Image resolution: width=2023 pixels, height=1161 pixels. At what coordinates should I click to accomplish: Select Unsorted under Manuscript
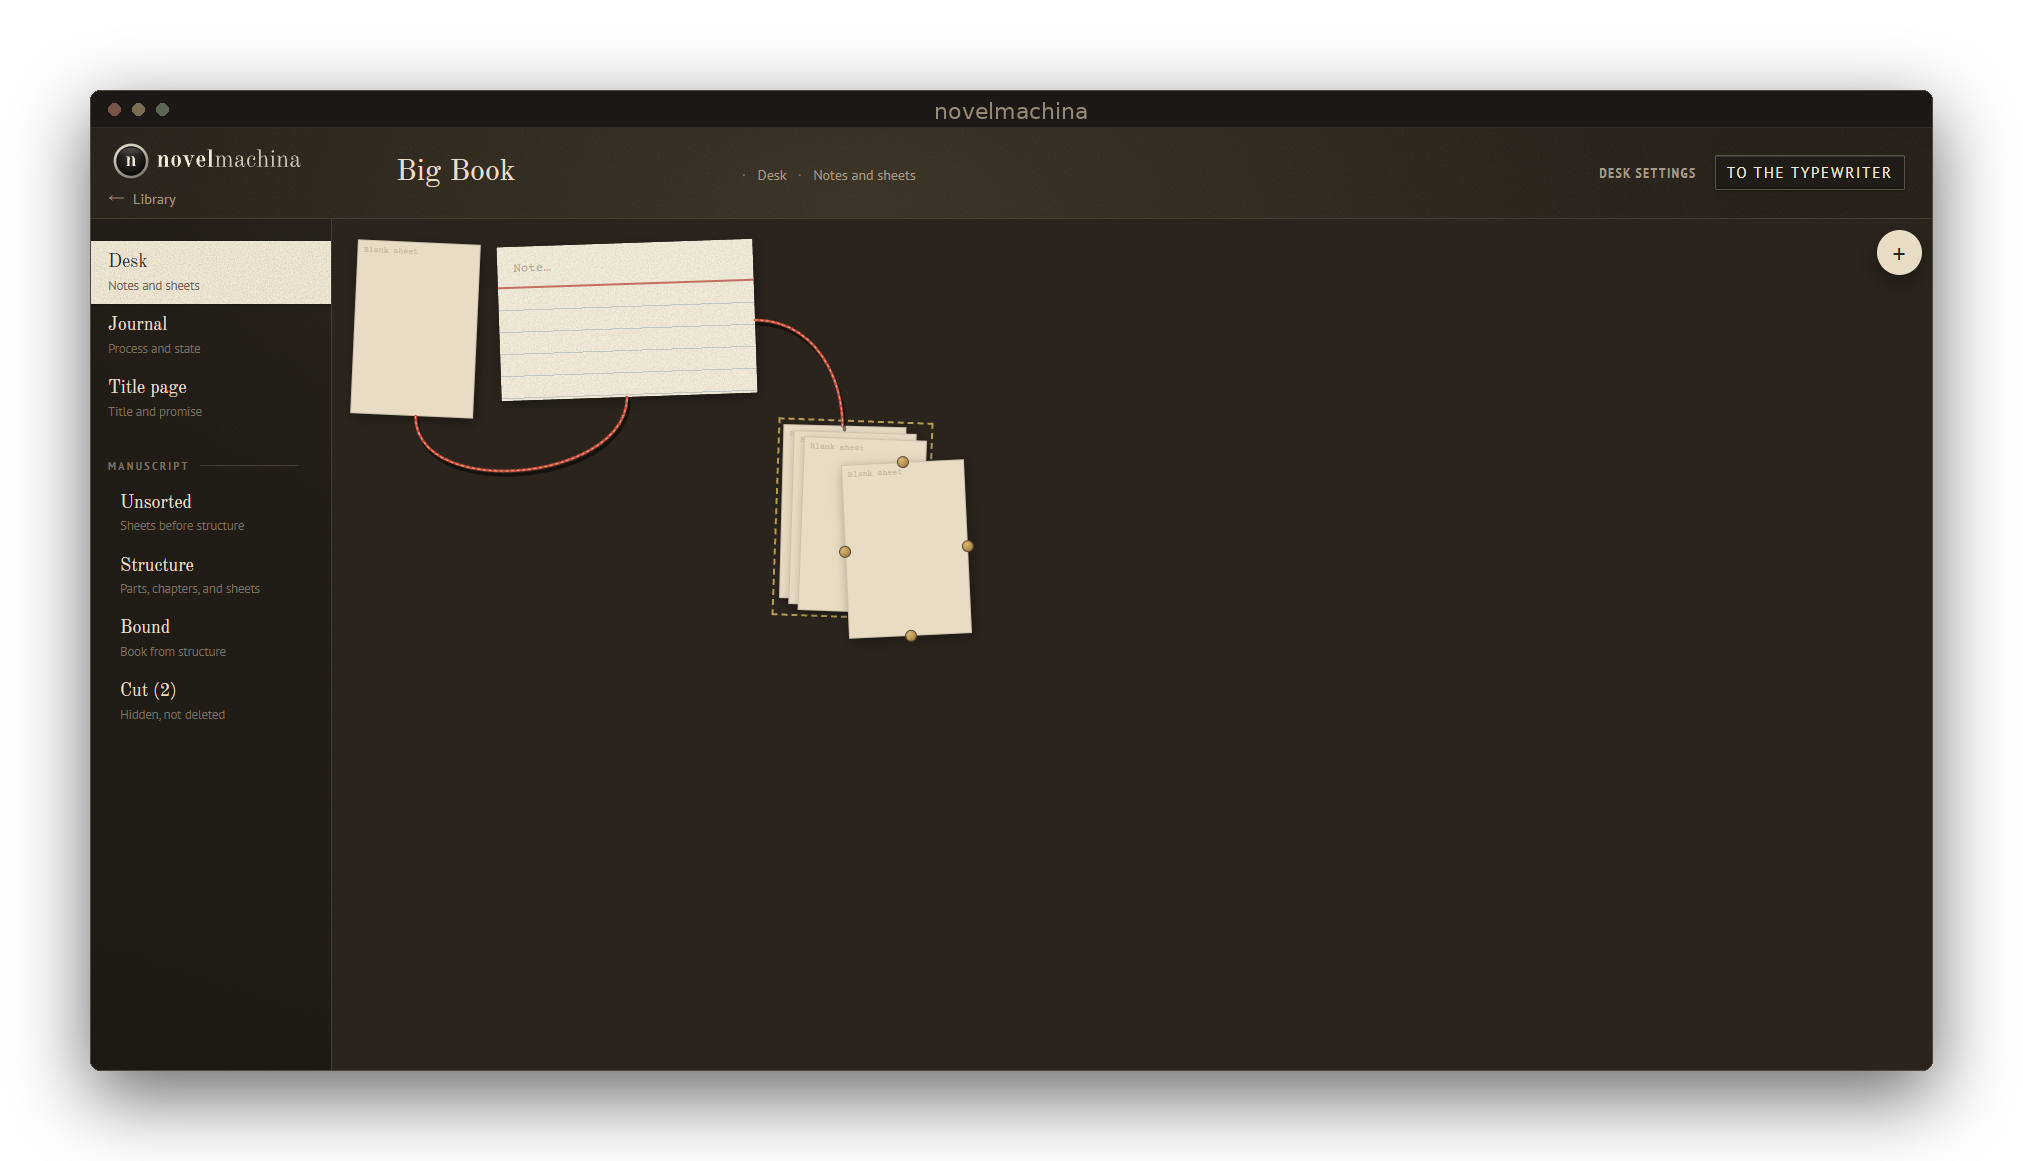pos(211,512)
